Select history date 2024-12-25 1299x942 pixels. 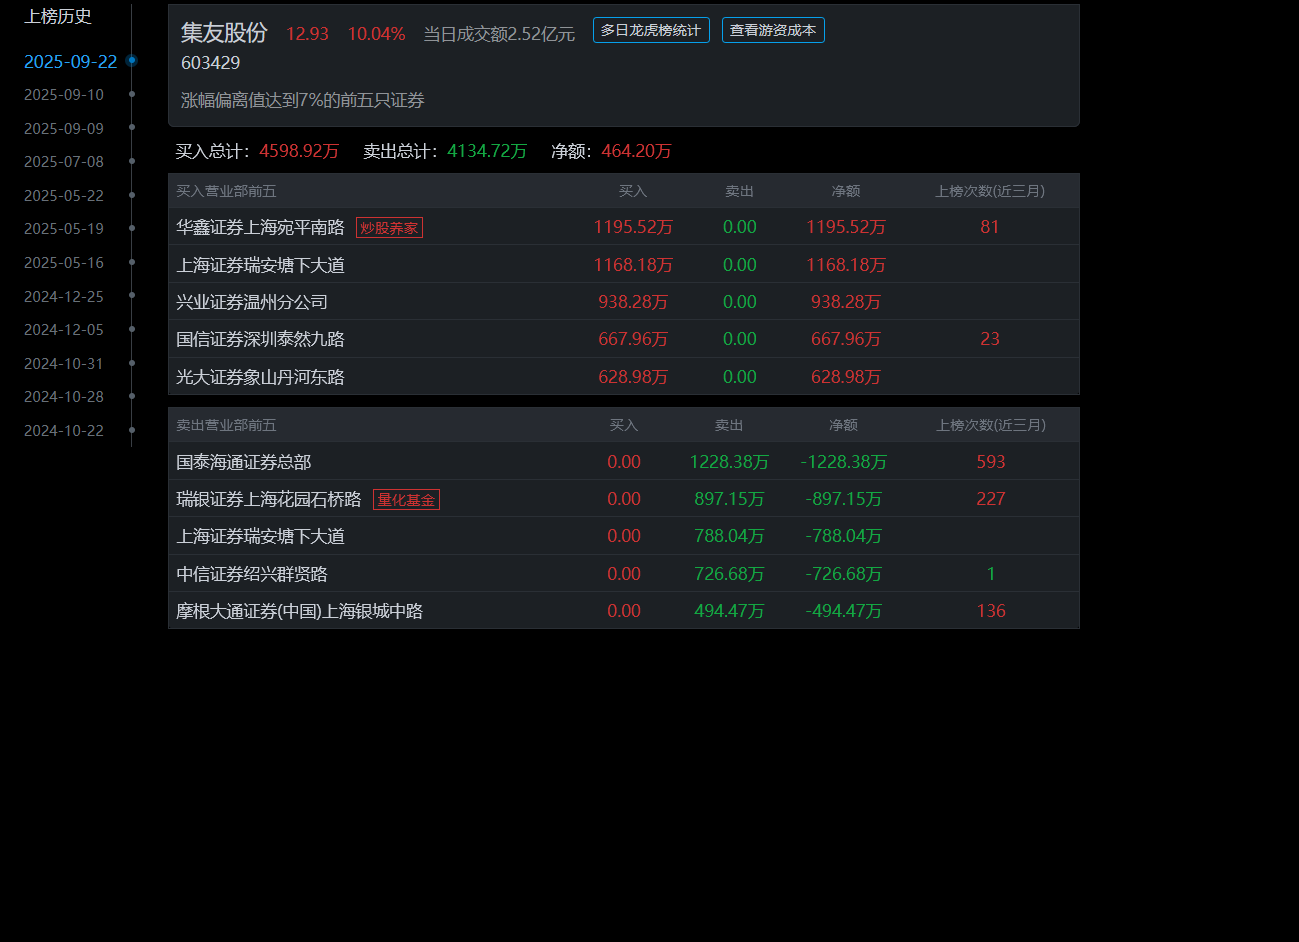click(x=64, y=297)
